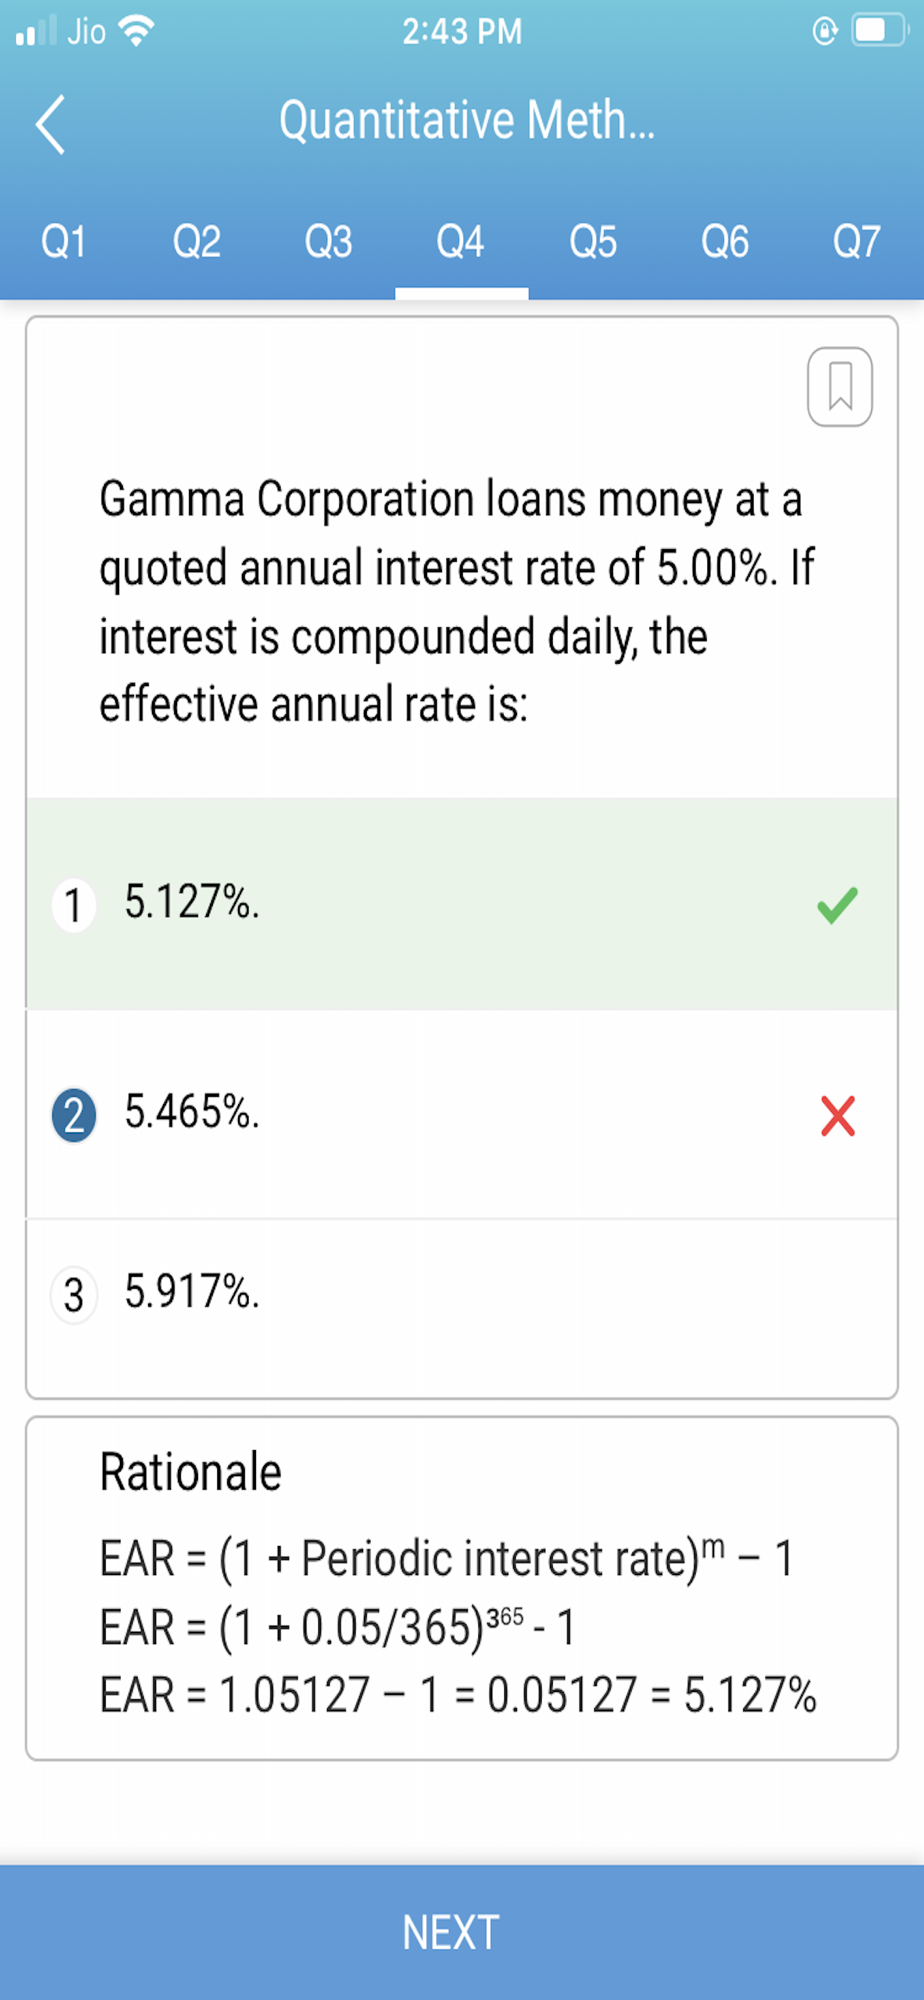Viewport: 924px width, 2000px height.
Task: Tap the cellular signal bars icon
Action: click(x=36, y=32)
